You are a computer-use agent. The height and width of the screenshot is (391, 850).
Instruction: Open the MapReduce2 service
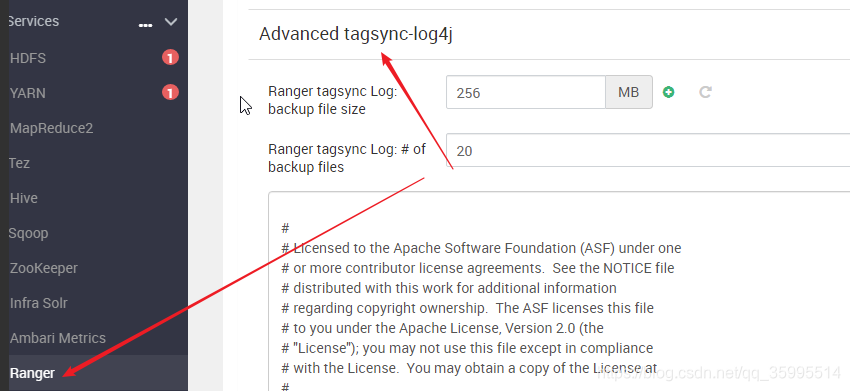click(51, 129)
